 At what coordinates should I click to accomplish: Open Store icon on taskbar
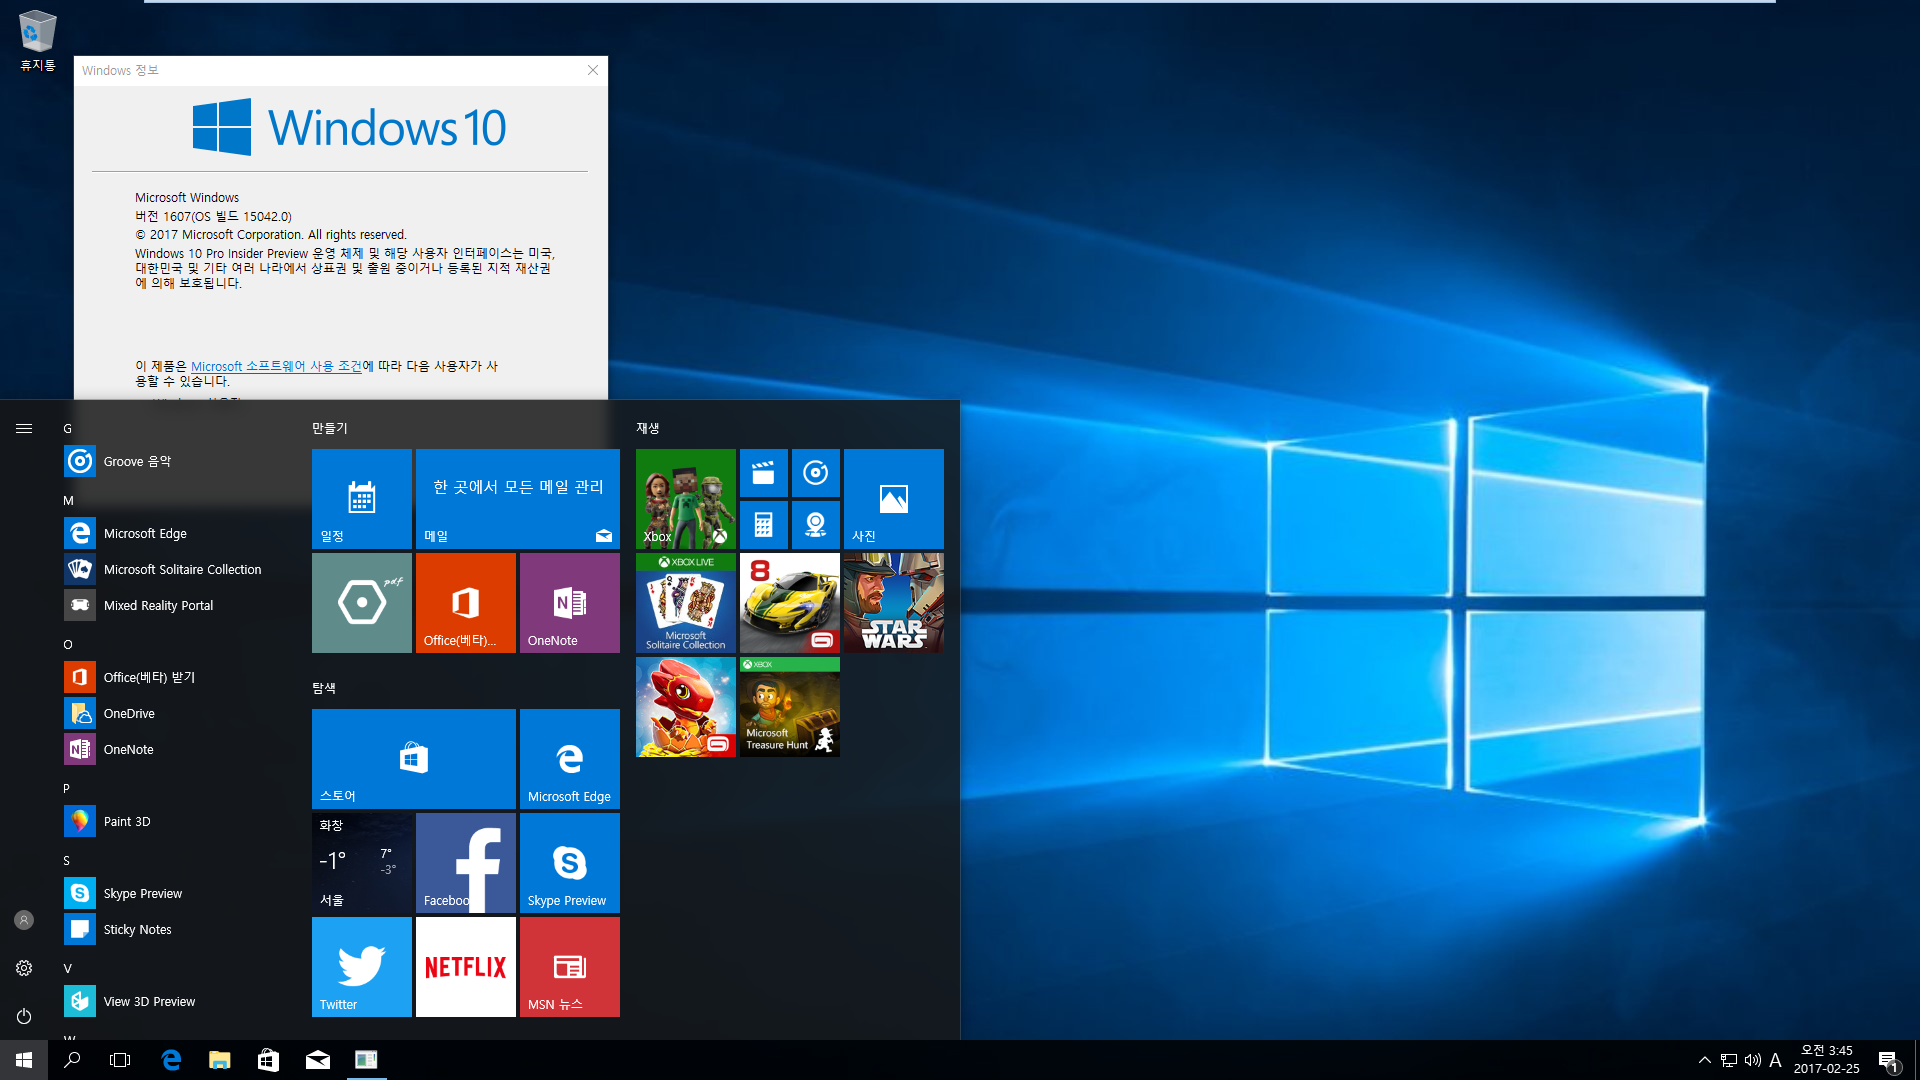tap(268, 1060)
